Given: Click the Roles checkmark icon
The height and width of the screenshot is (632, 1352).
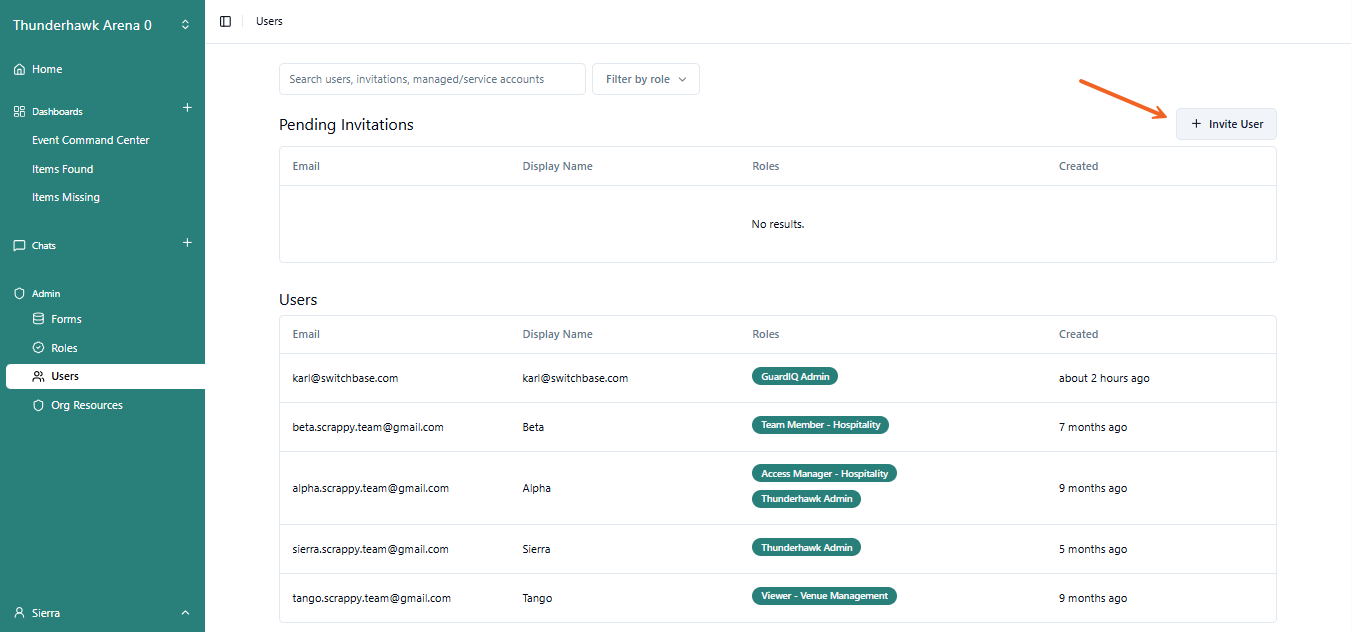Looking at the screenshot, I should pyautogui.click(x=39, y=348).
